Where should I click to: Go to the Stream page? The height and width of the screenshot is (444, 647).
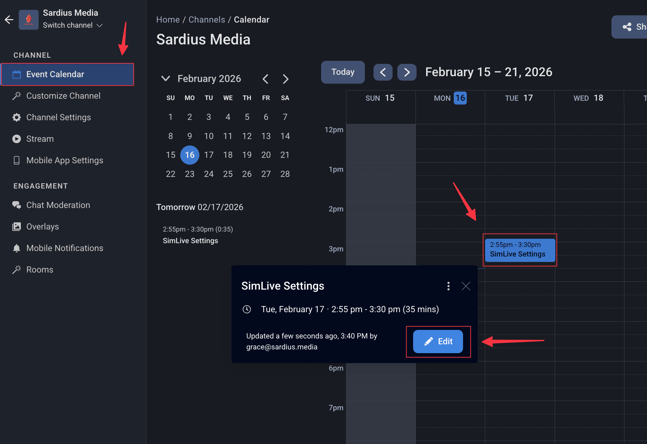pos(40,139)
